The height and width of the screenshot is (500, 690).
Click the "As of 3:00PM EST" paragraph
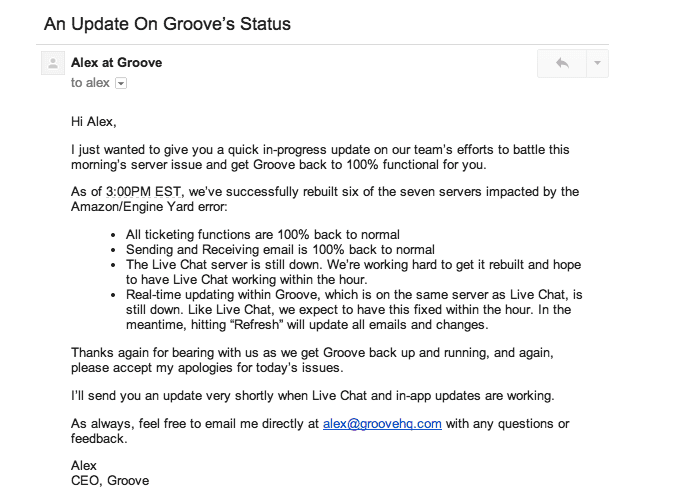point(325,199)
